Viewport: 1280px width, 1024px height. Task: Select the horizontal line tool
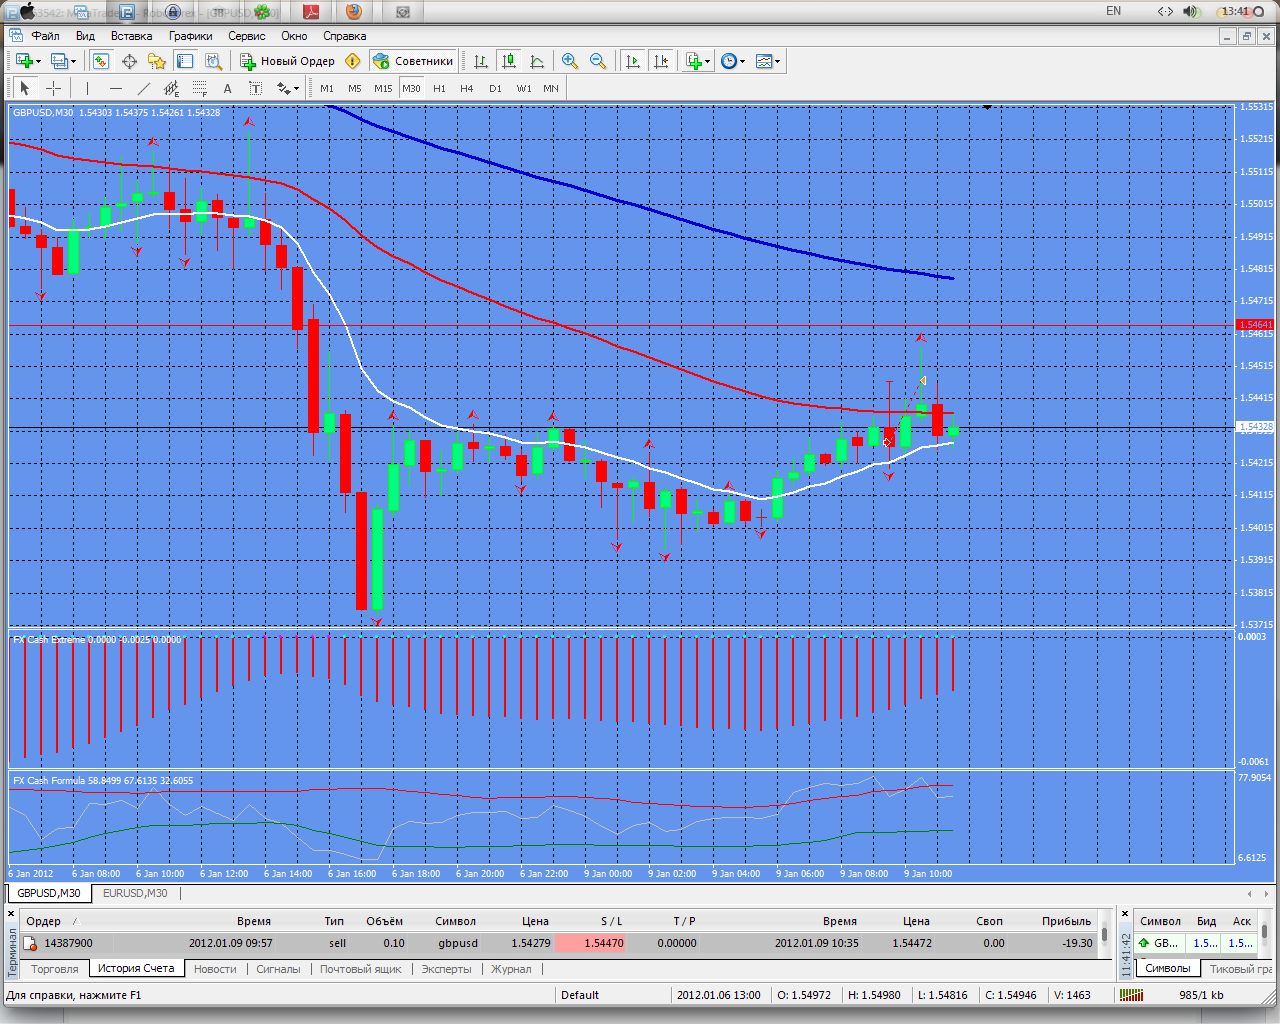(116, 88)
